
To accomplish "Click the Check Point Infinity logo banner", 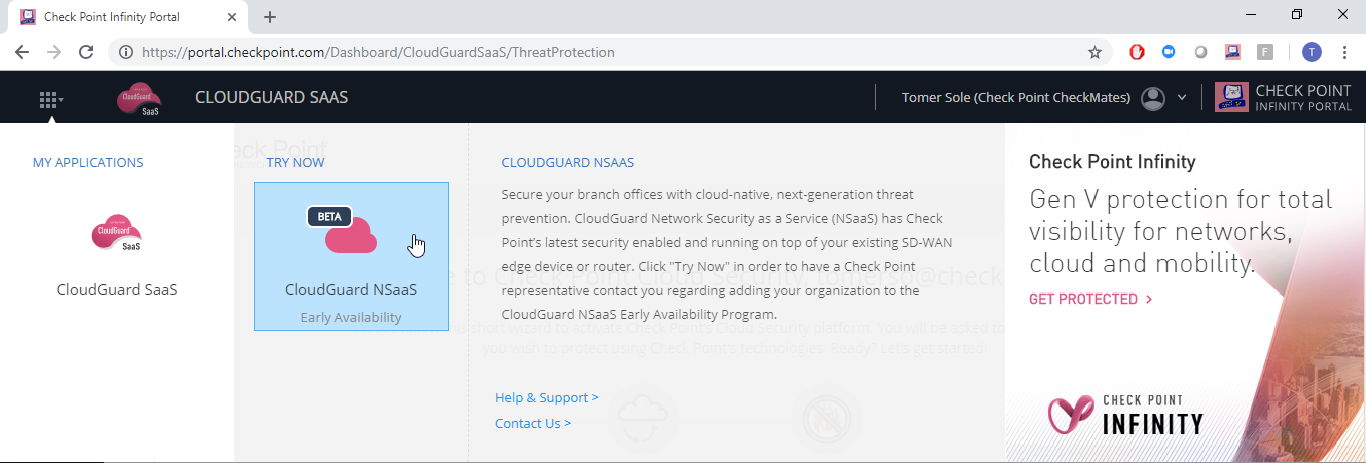I will [x=1125, y=415].
